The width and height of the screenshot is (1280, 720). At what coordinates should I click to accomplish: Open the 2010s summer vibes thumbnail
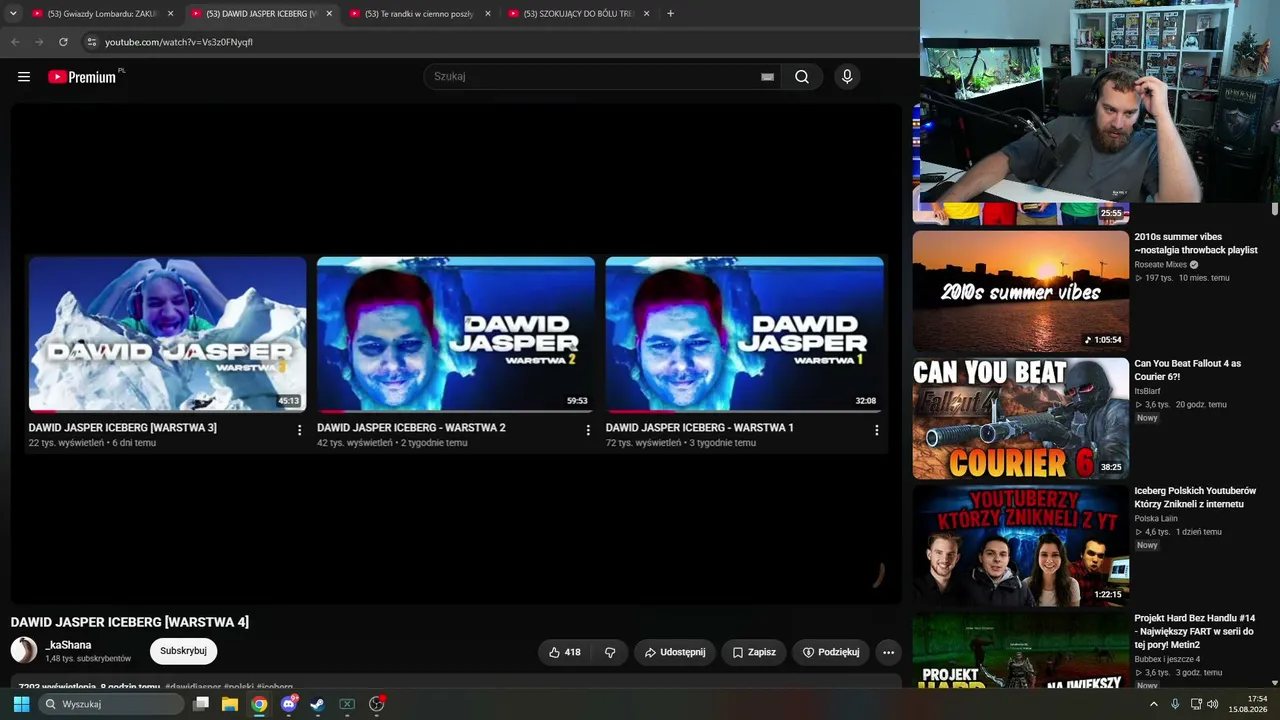point(1021,291)
